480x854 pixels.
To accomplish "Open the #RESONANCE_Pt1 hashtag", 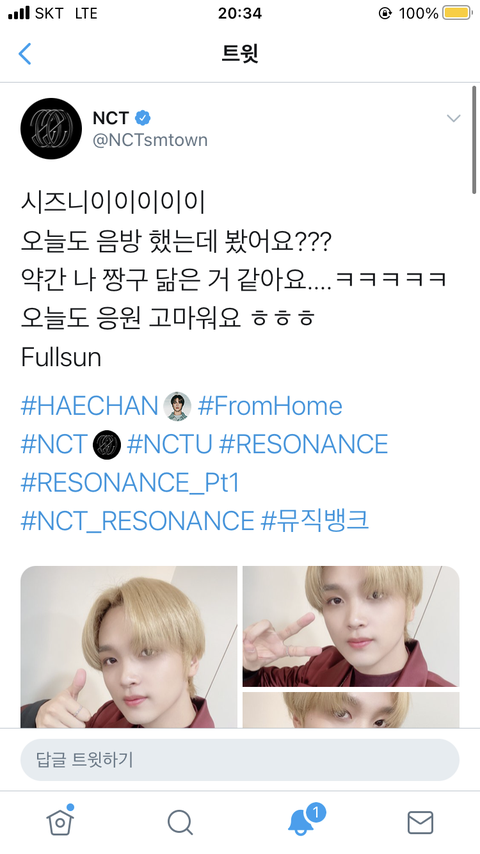I will [130, 483].
